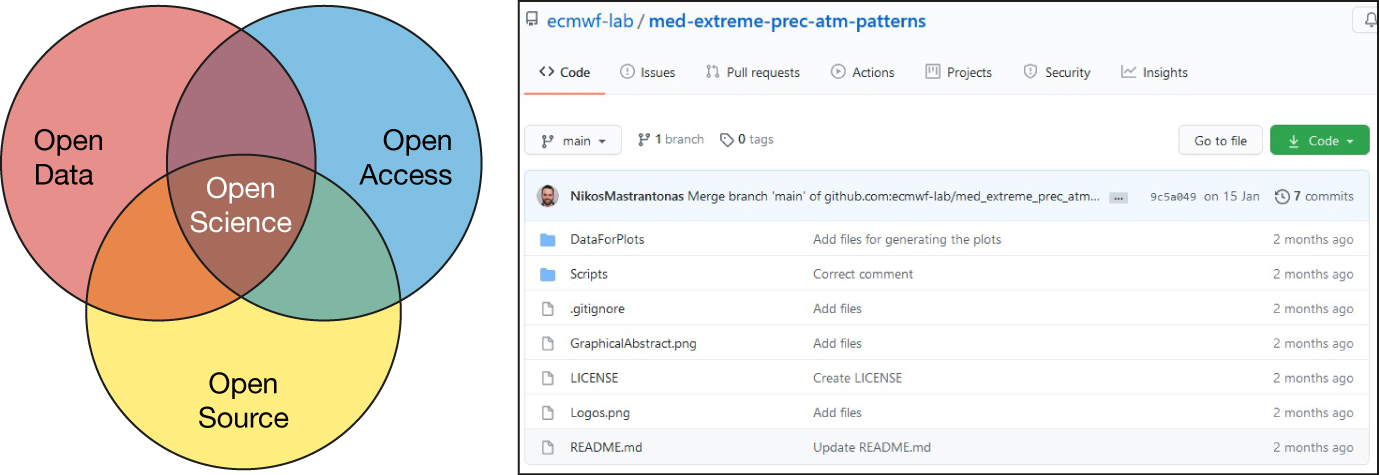Screen dimensions: 1380x475
Task: Open the 'Correct comment' commit message
Action: pos(863,274)
